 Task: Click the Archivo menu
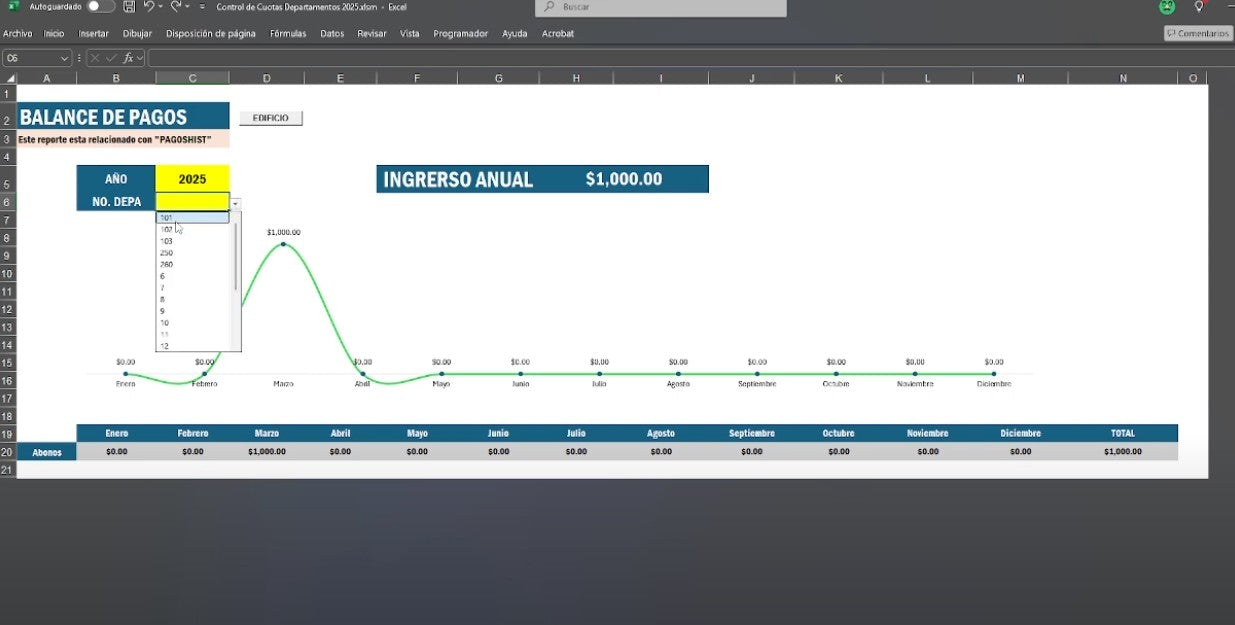(x=18, y=33)
